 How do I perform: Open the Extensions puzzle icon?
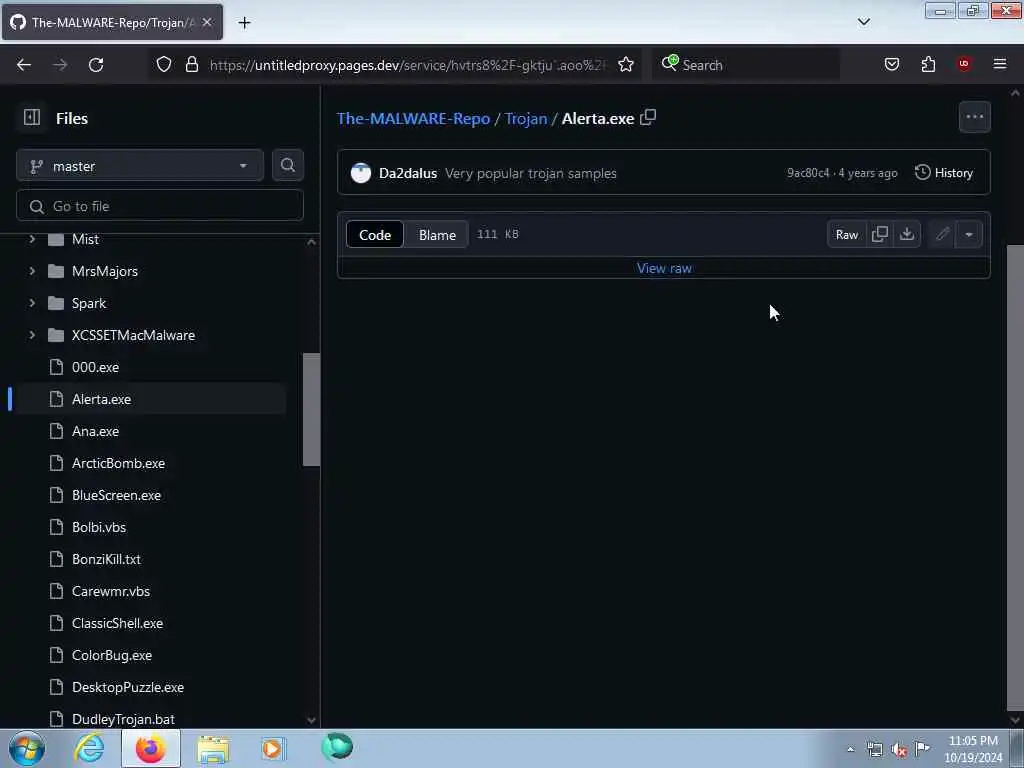click(x=928, y=65)
